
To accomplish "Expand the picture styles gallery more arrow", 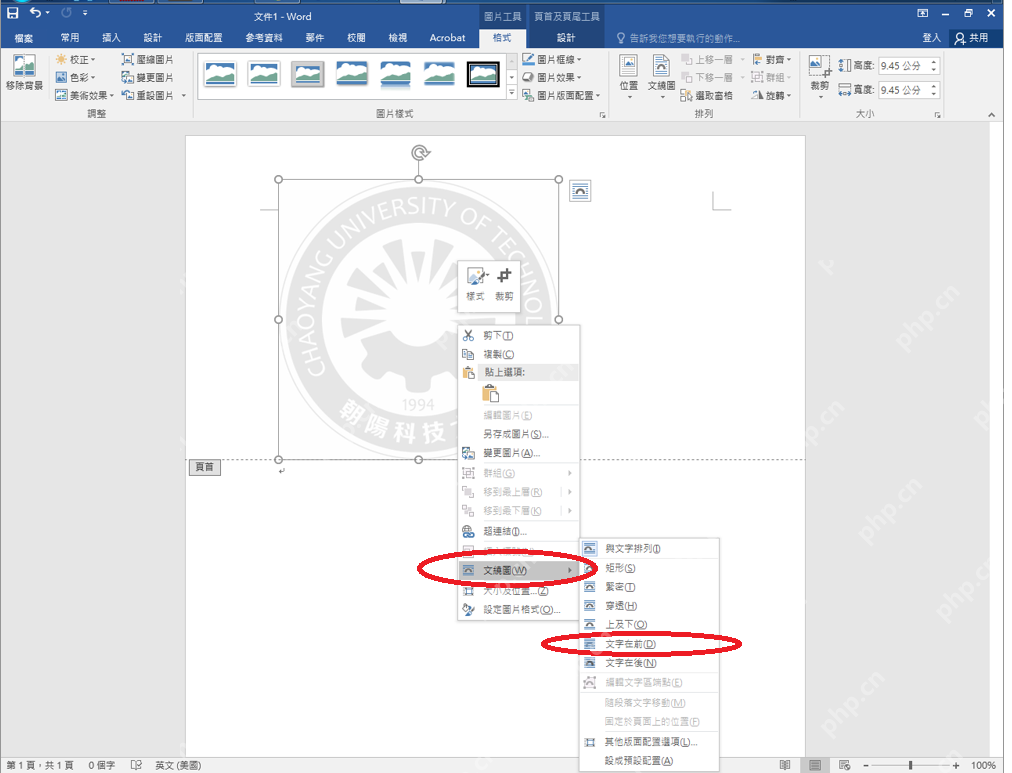I will [x=512, y=94].
